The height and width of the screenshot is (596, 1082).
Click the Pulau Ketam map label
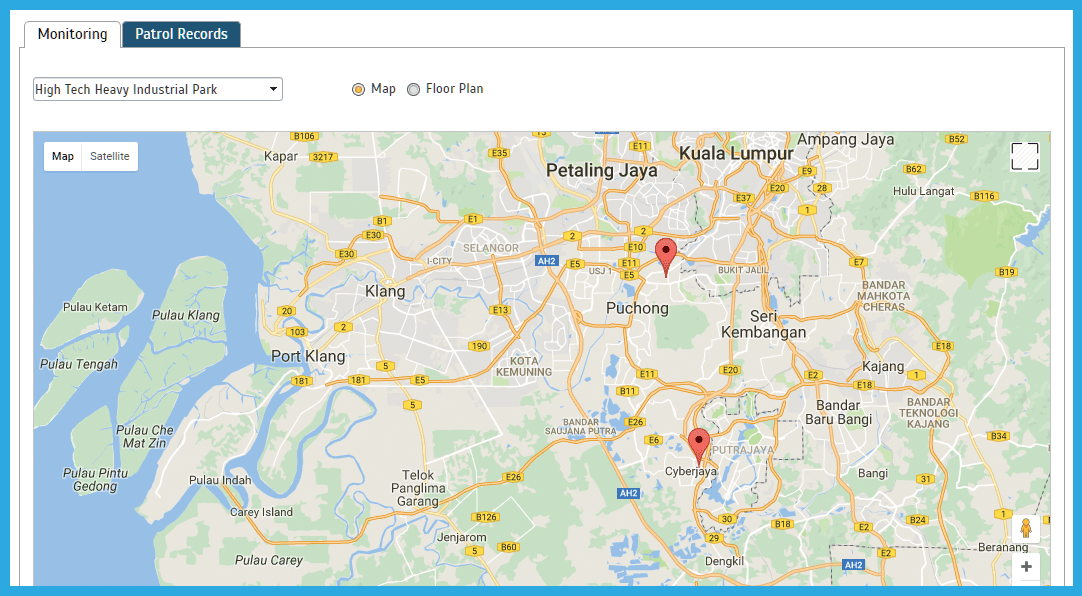(95, 307)
